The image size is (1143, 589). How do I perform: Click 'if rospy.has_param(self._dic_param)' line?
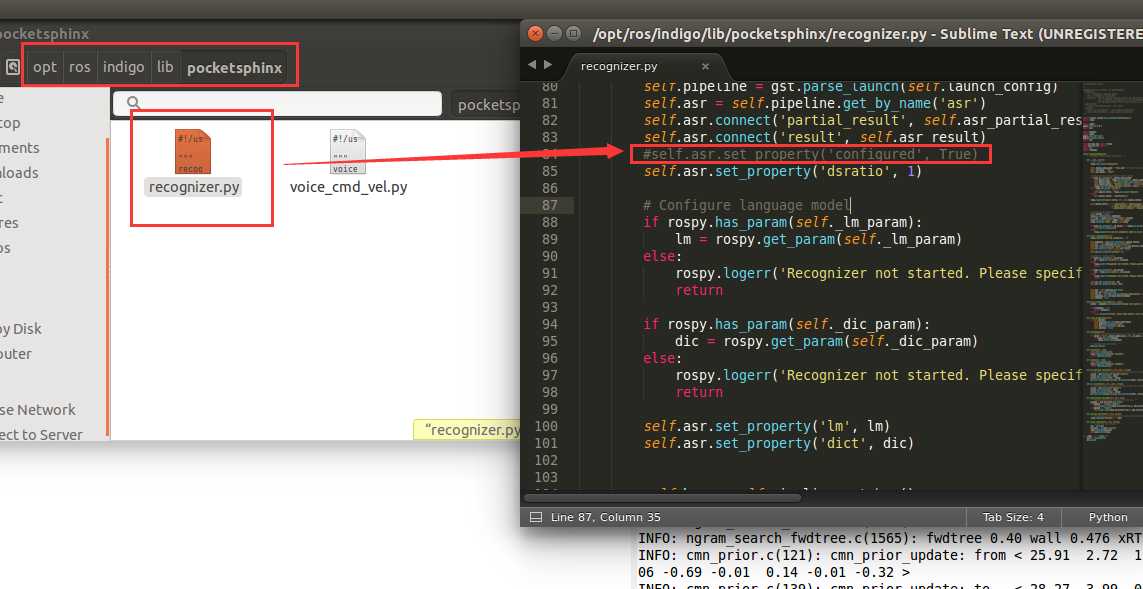[787, 324]
